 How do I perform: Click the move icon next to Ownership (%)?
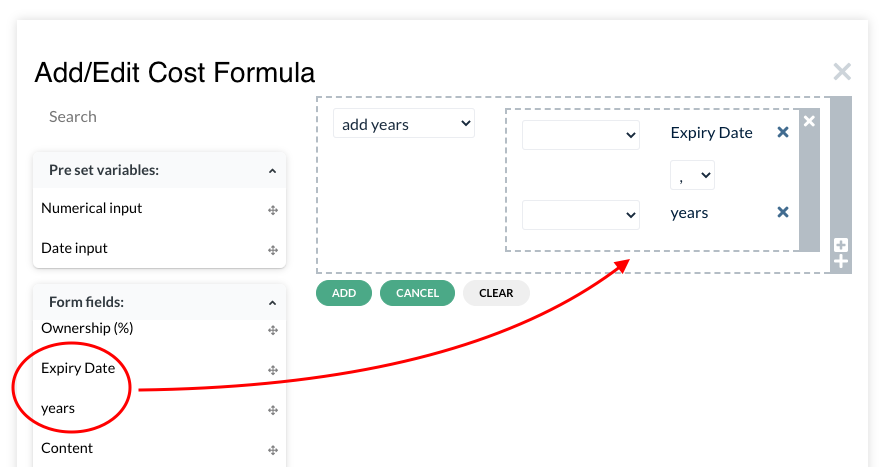[x=273, y=330]
